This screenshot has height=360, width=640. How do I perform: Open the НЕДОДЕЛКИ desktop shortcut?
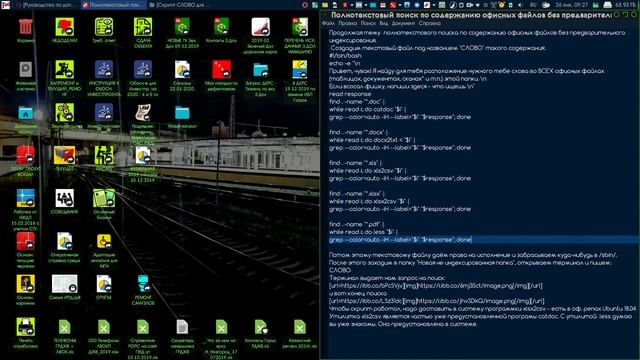click(x=64, y=27)
